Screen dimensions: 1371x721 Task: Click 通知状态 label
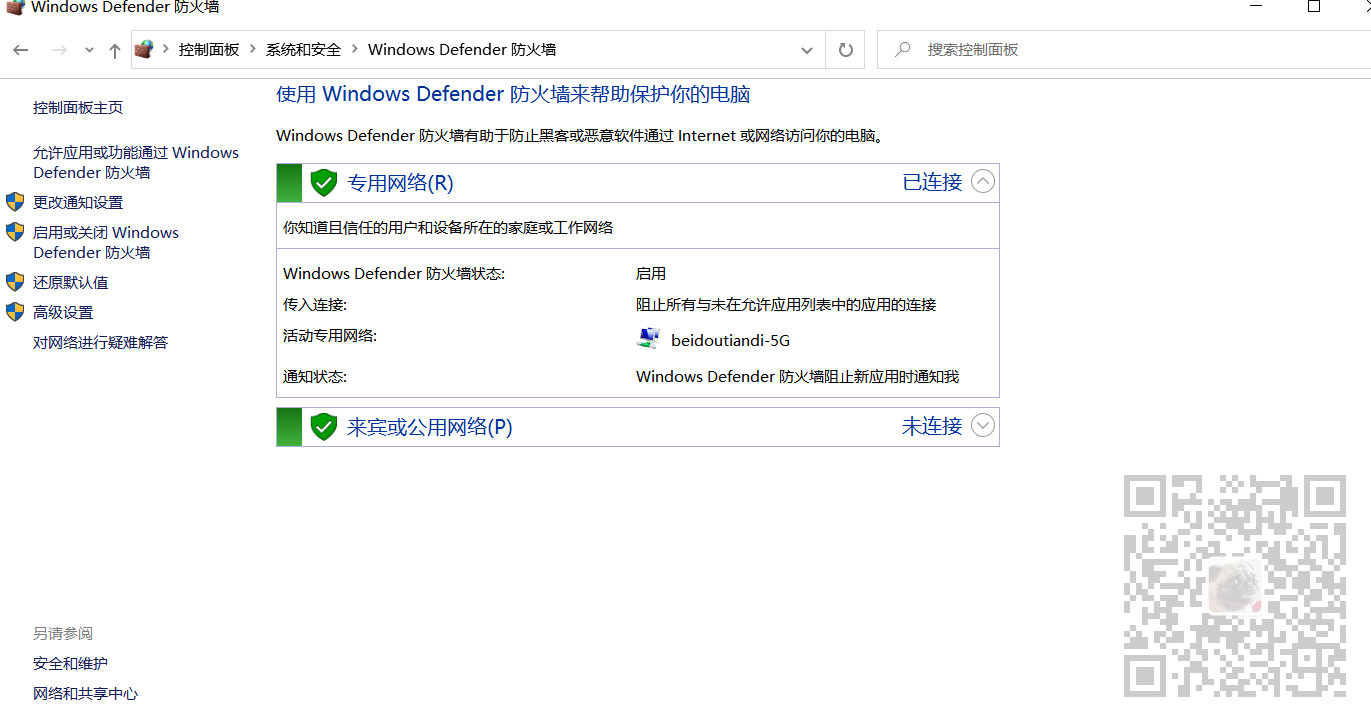(315, 376)
